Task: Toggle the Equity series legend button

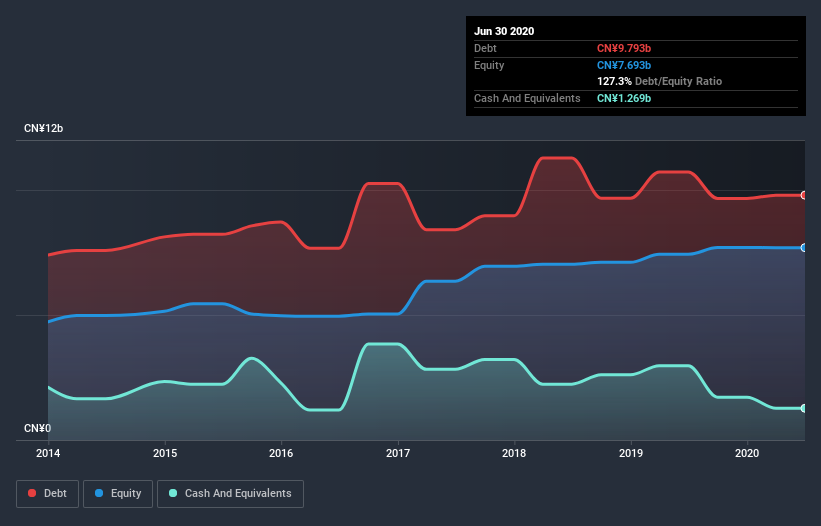Action: (x=118, y=494)
